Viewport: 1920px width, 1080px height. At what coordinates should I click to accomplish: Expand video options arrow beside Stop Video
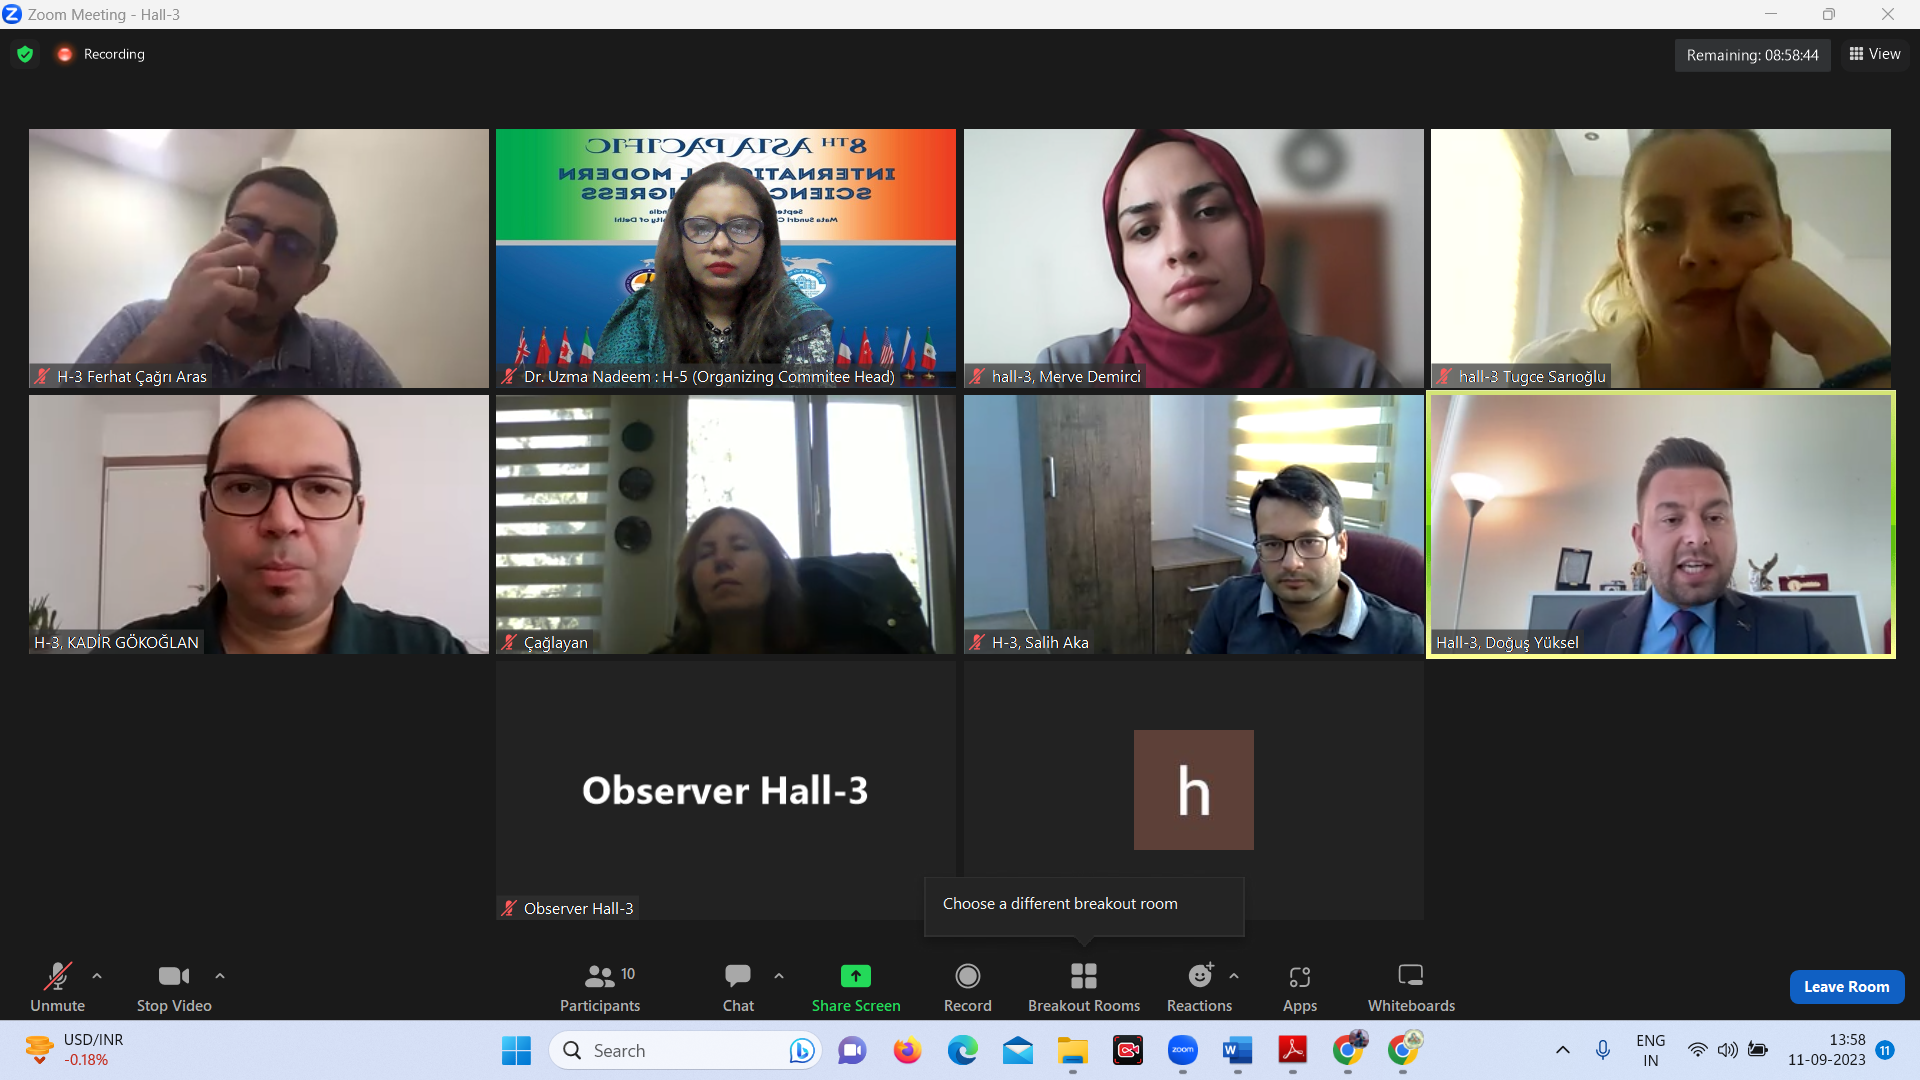(220, 976)
